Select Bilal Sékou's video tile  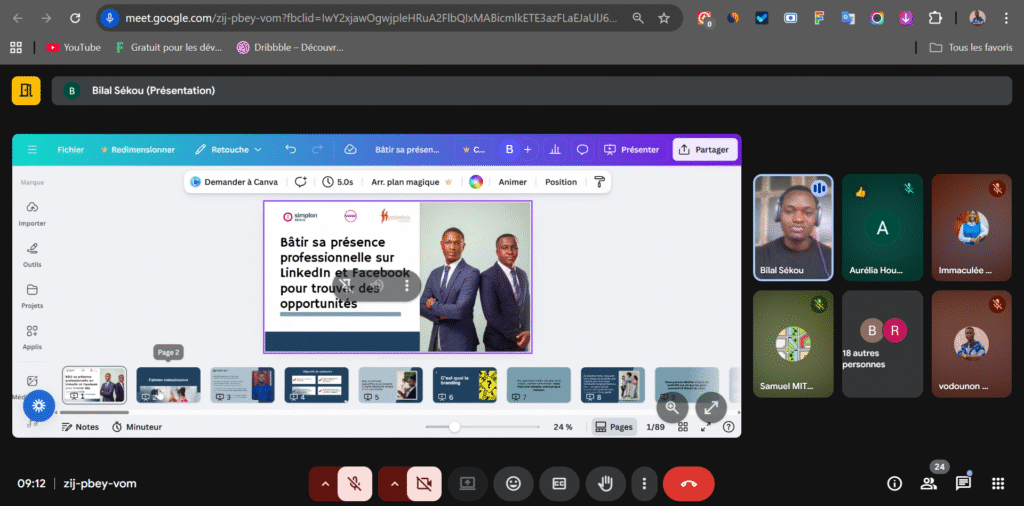click(x=793, y=228)
